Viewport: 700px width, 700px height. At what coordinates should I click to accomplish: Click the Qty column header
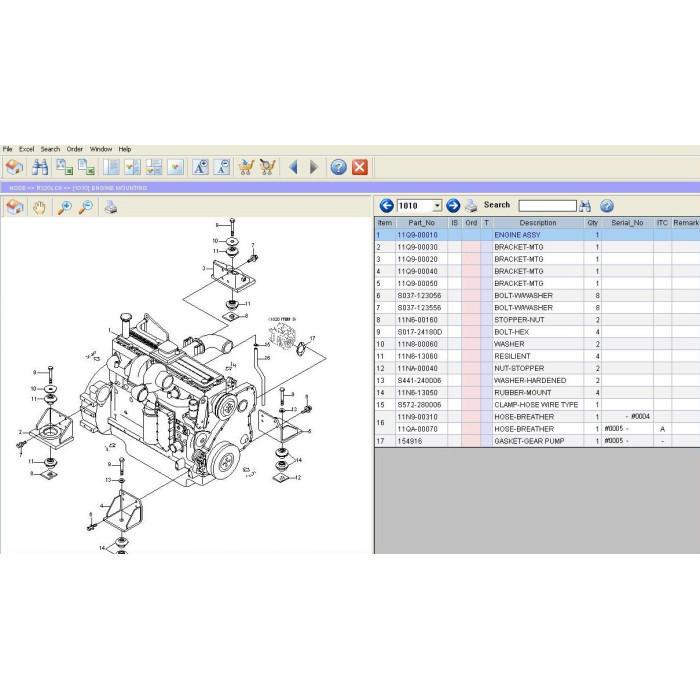(592, 223)
